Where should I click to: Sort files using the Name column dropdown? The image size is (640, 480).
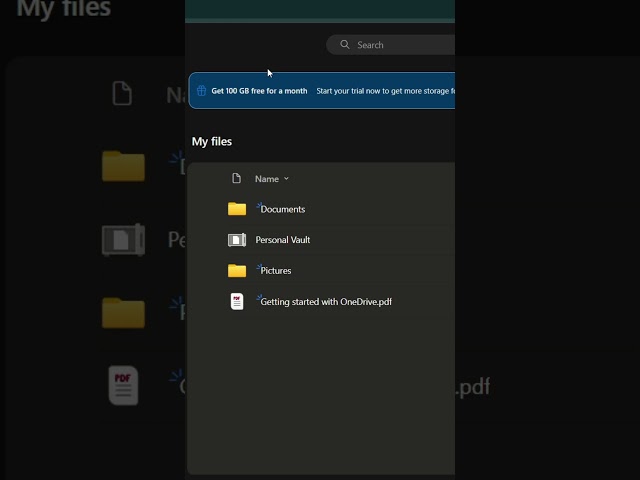pos(272,179)
